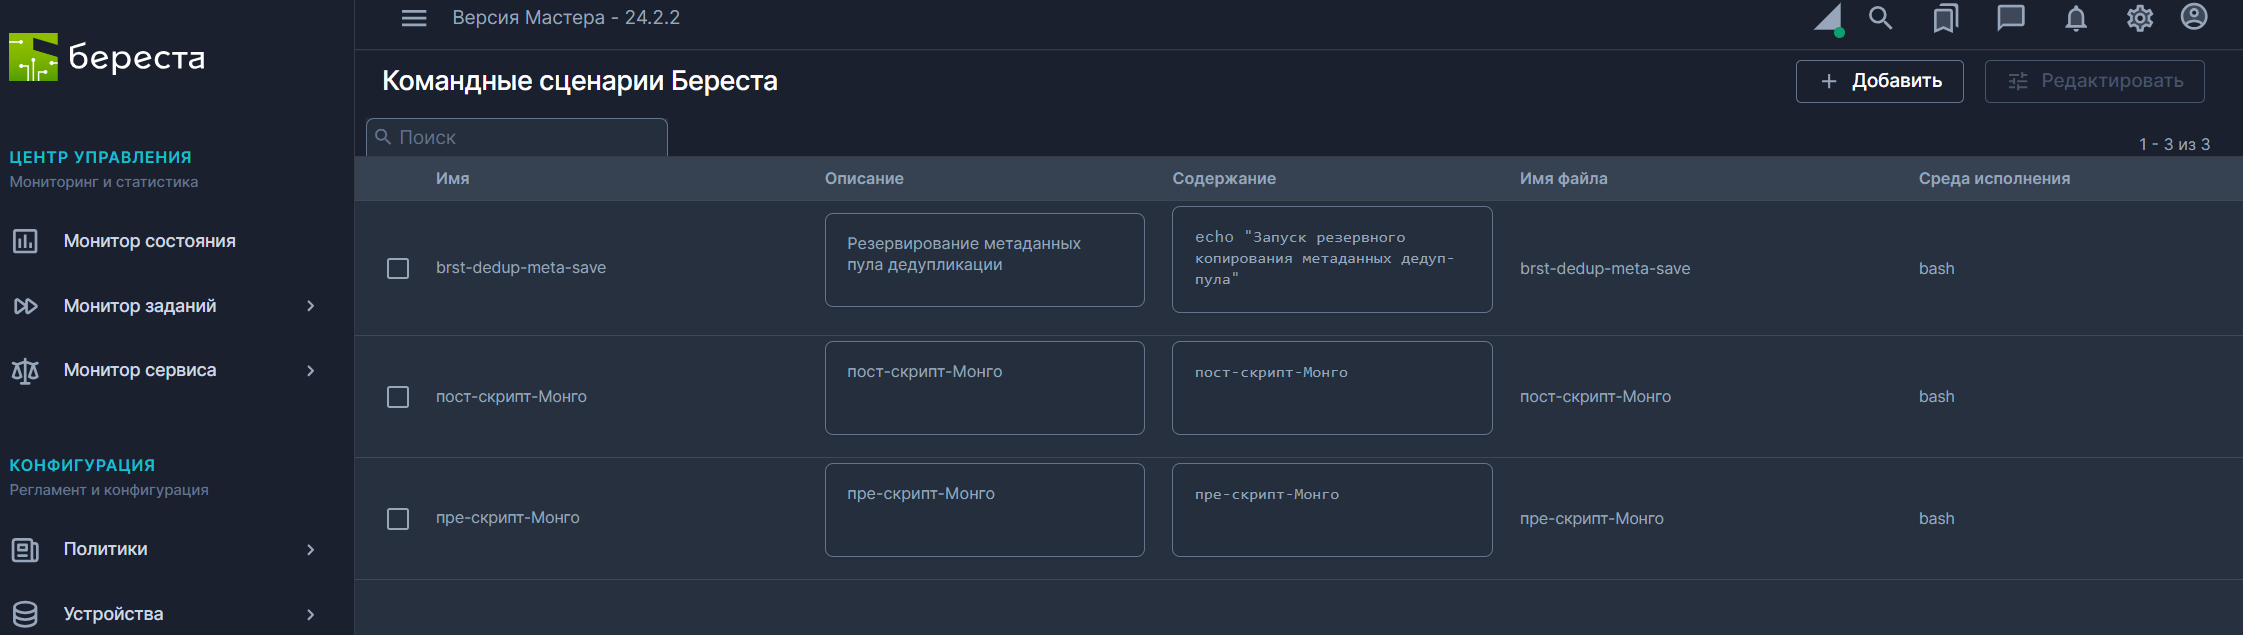Open Монитор состояния in sidebar
The width and height of the screenshot is (2243, 635).
point(149,241)
